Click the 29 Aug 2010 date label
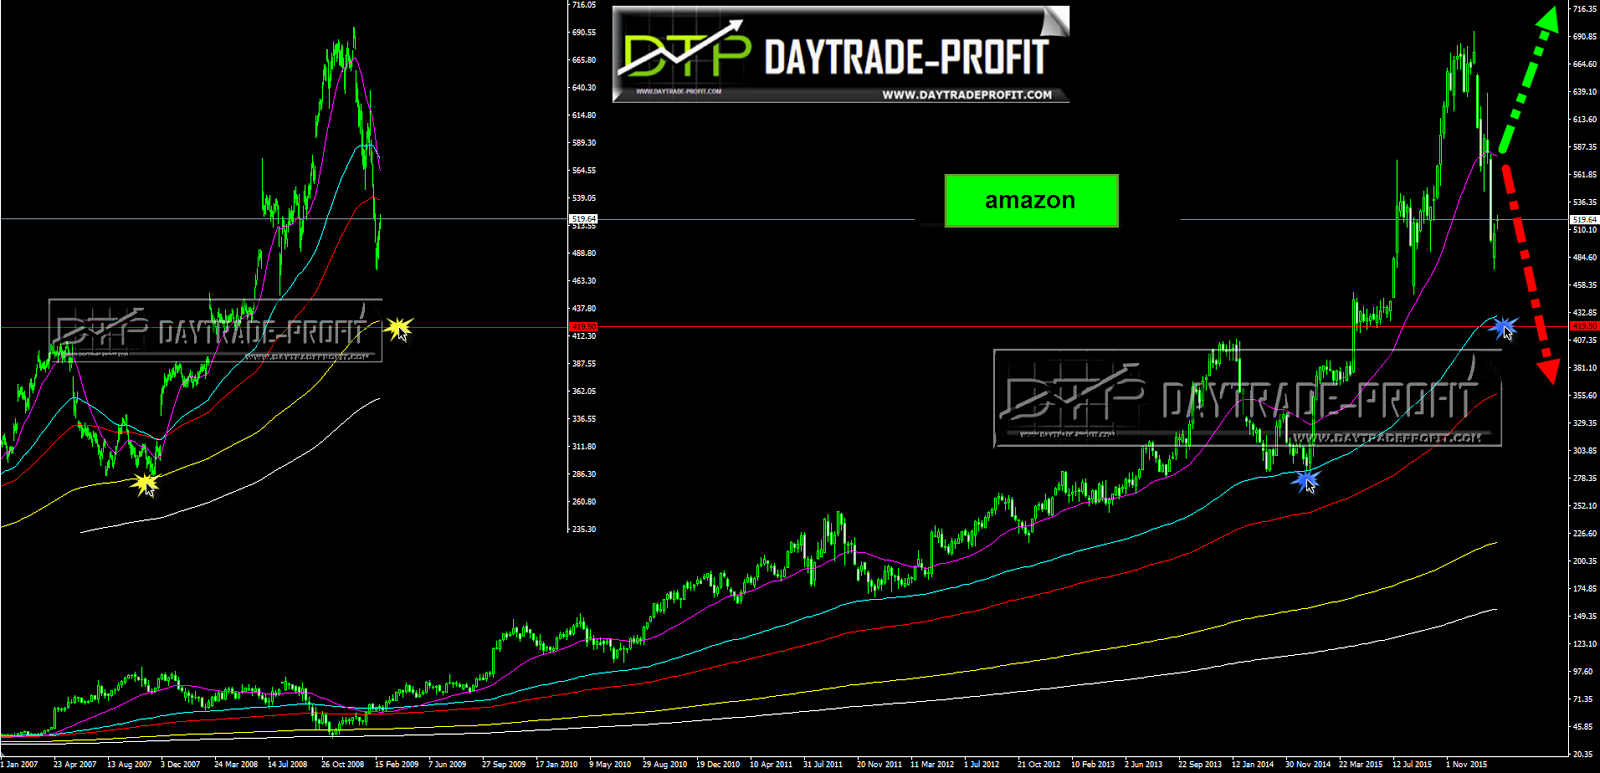Image resolution: width=1600 pixels, height=773 pixels. 664,765
